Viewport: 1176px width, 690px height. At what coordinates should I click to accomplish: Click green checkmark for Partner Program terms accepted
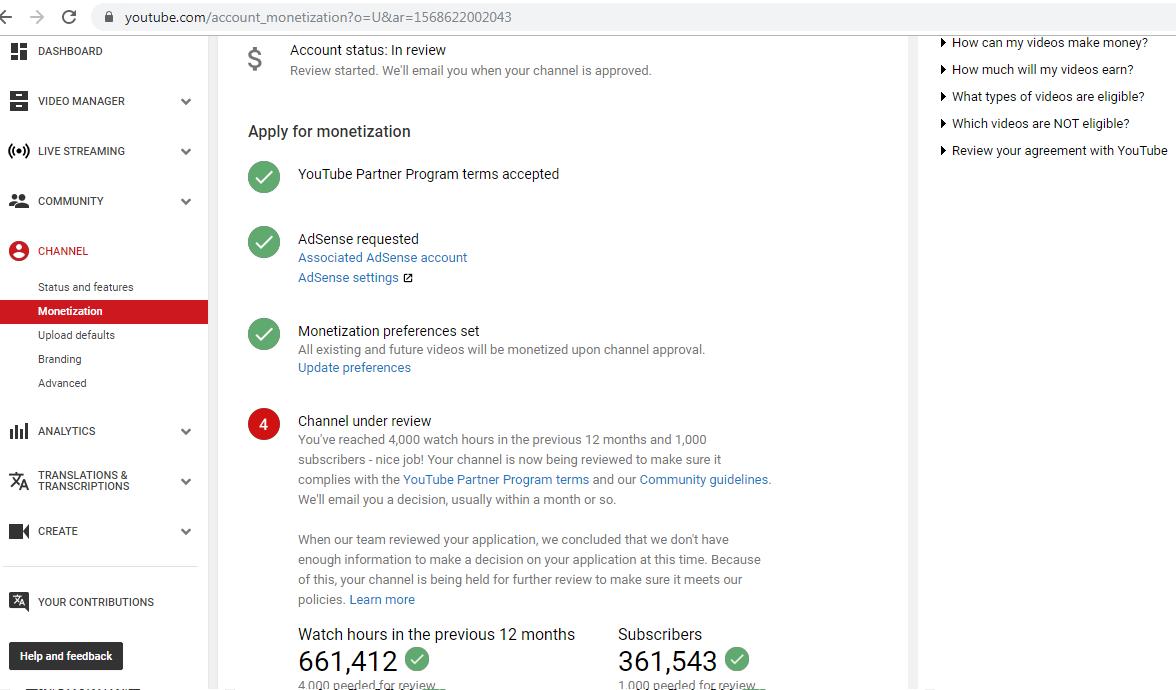tap(264, 177)
